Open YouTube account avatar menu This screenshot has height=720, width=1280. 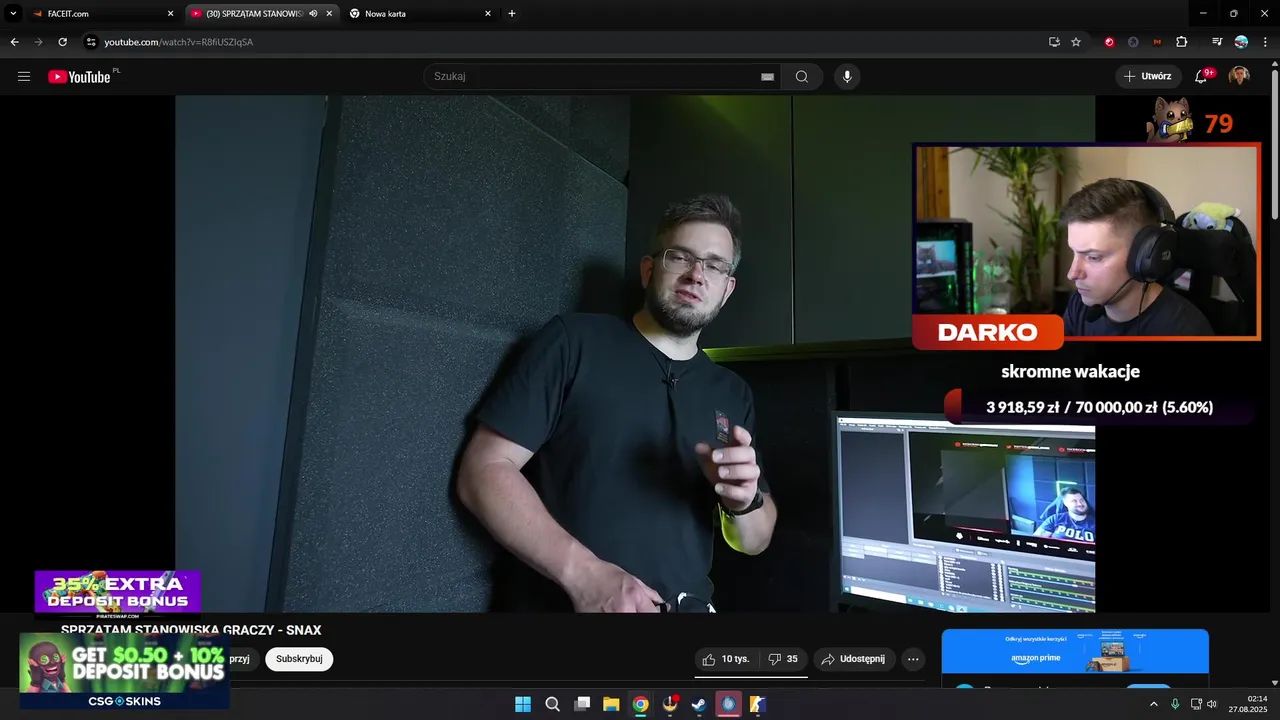pyautogui.click(x=1239, y=76)
